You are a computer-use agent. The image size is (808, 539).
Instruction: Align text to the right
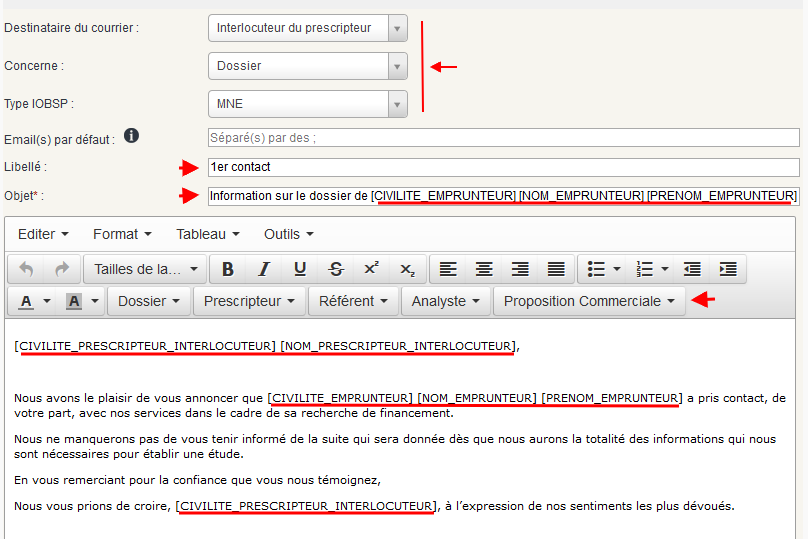pos(520,269)
